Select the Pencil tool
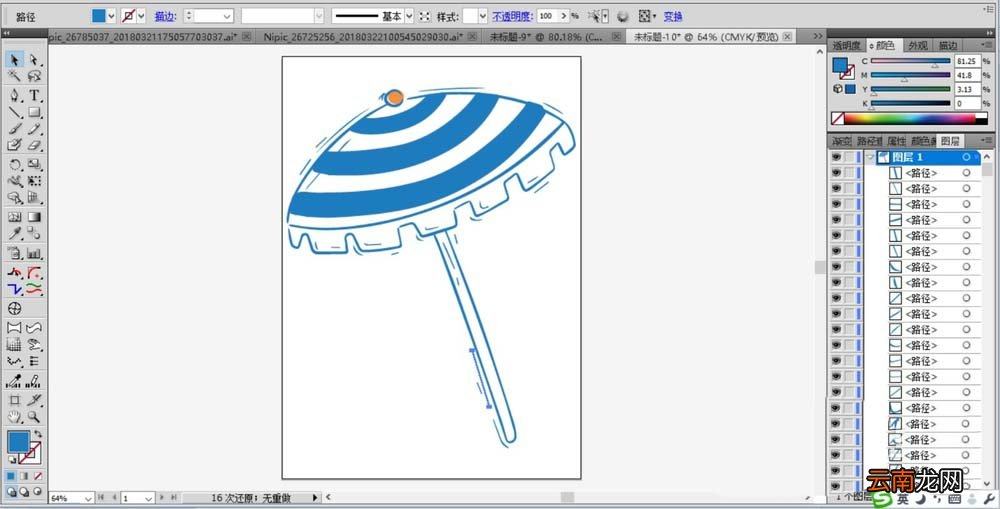Viewport: 1000px width, 509px height. [34, 129]
